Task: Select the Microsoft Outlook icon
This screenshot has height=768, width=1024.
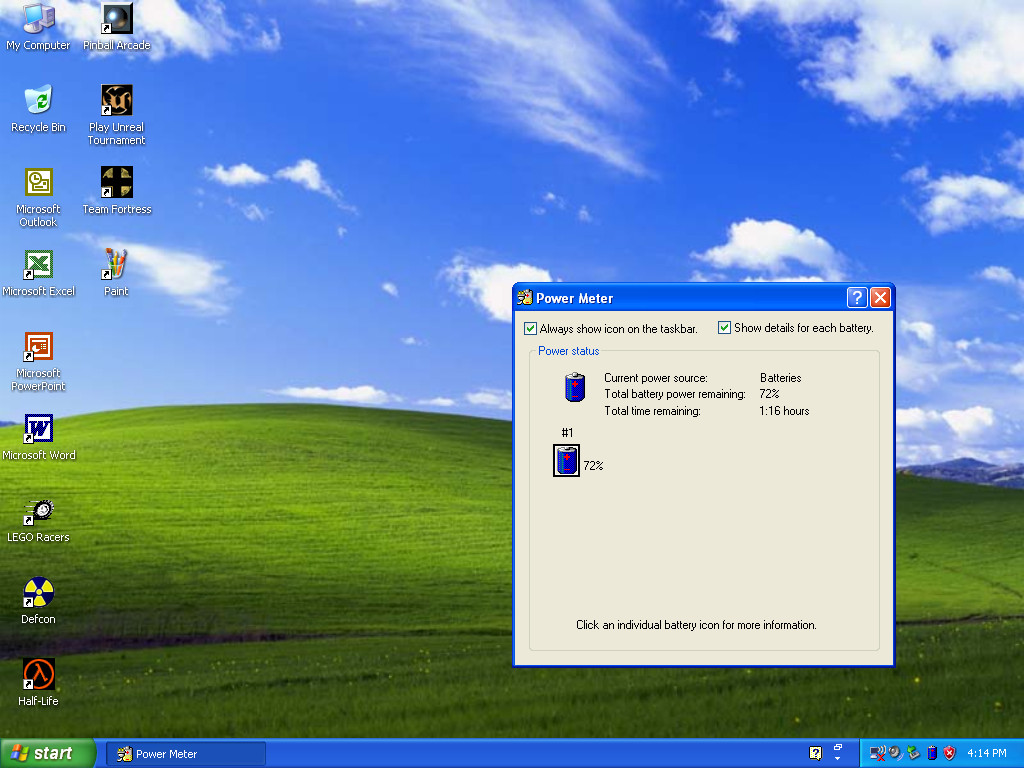Action: tap(38, 197)
